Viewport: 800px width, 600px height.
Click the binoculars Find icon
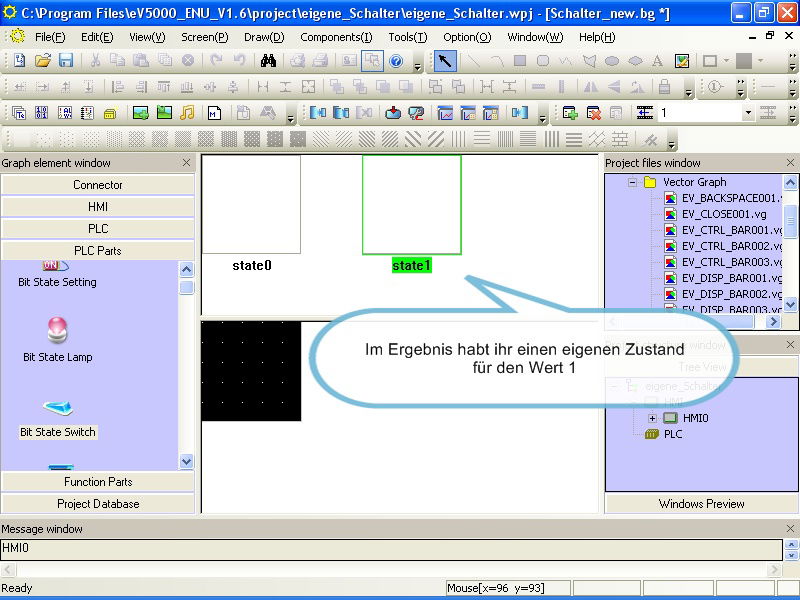click(x=268, y=61)
